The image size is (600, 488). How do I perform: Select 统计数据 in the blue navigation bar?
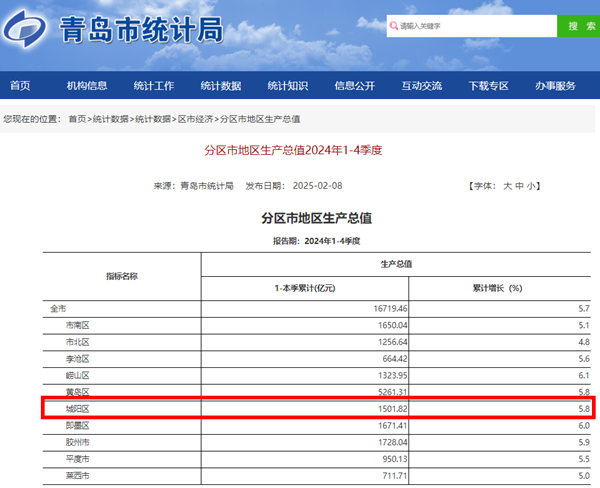221,86
